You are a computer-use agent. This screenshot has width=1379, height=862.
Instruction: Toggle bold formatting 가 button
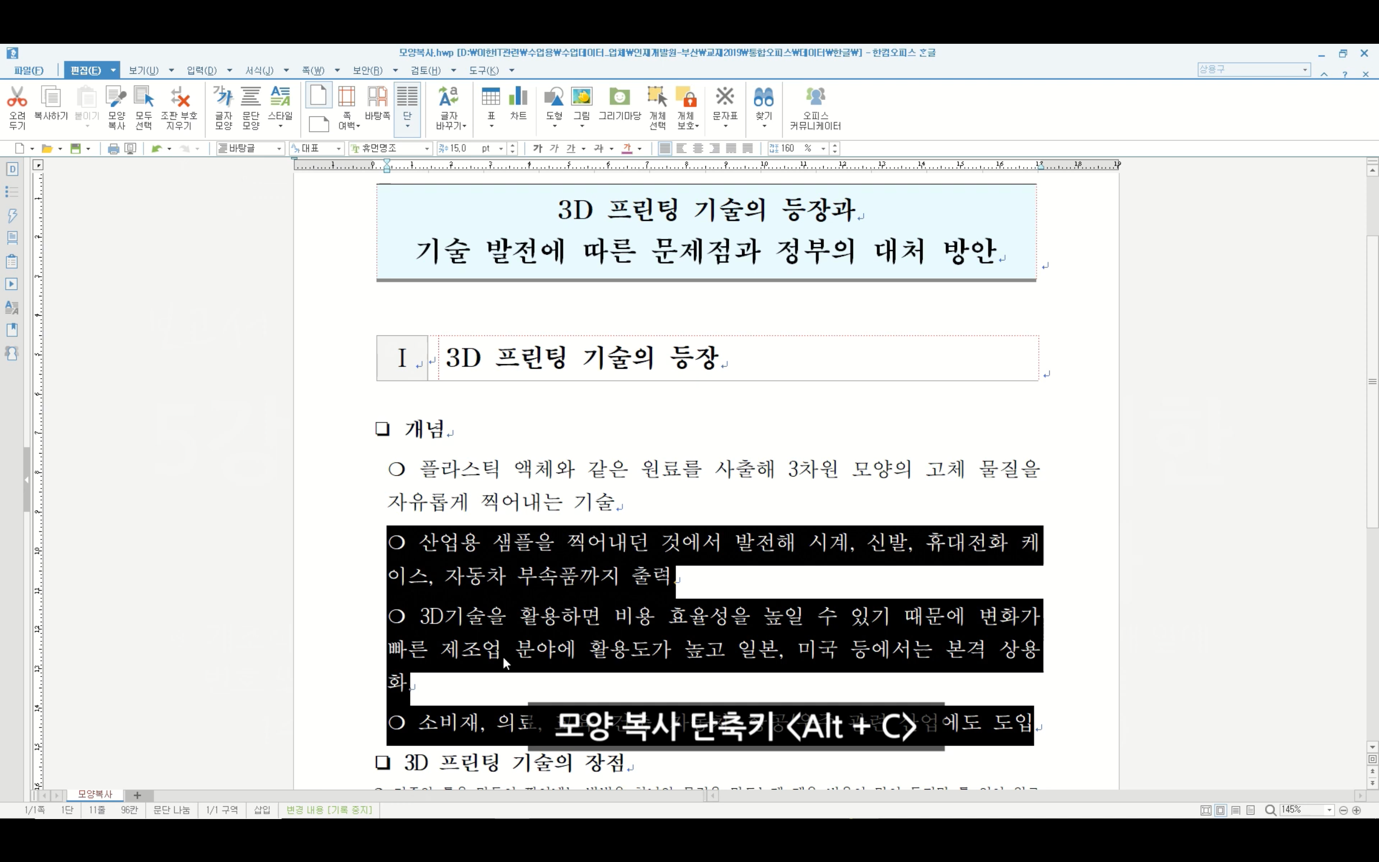pyautogui.click(x=537, y=149)
